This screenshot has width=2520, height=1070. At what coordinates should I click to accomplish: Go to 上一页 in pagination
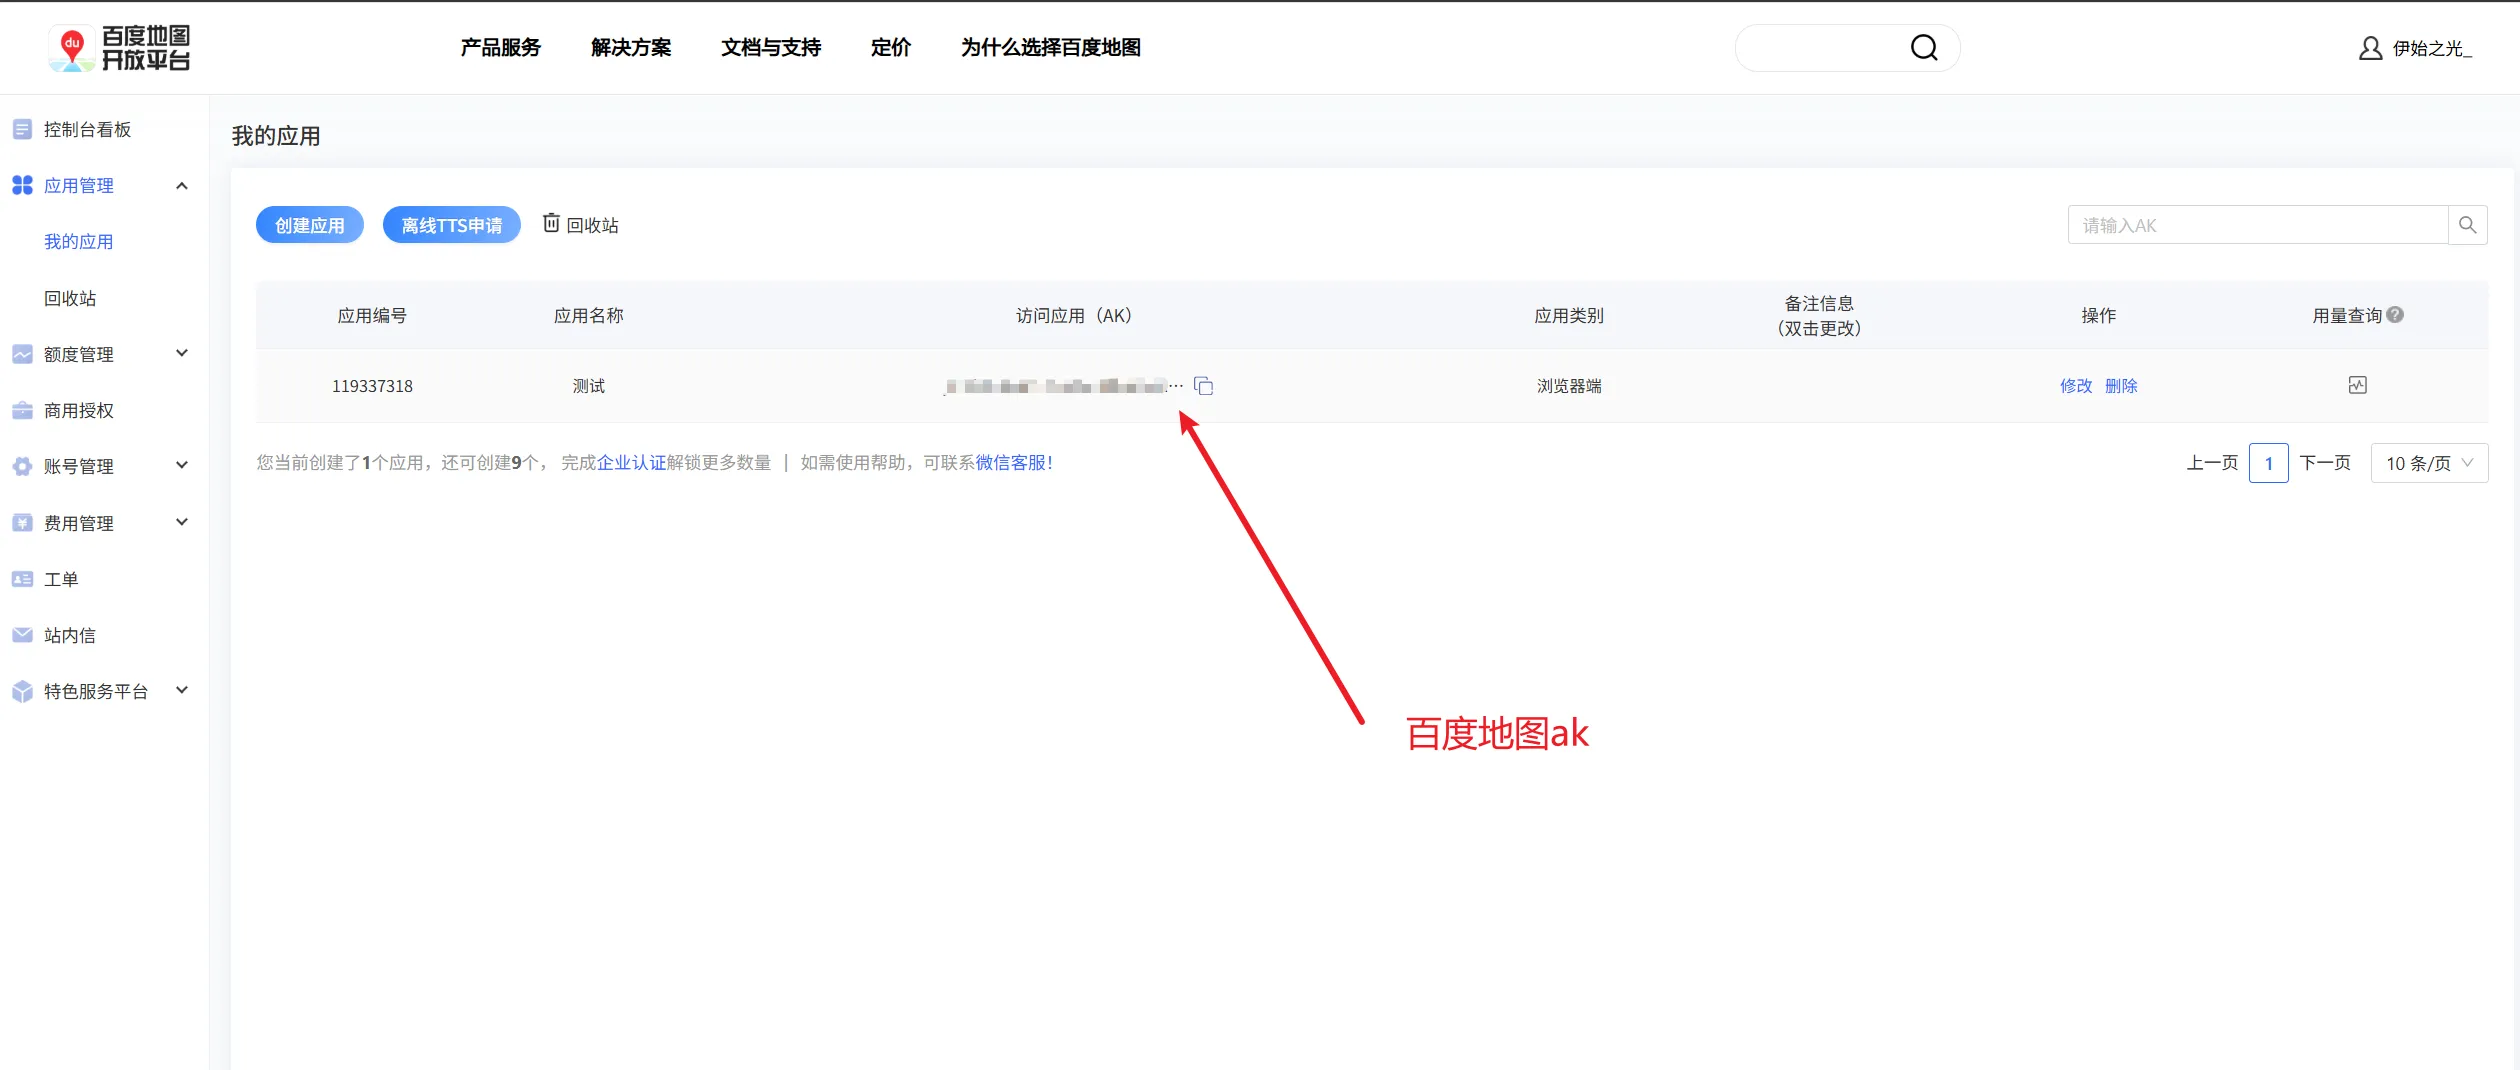[x=2212, y=462]
